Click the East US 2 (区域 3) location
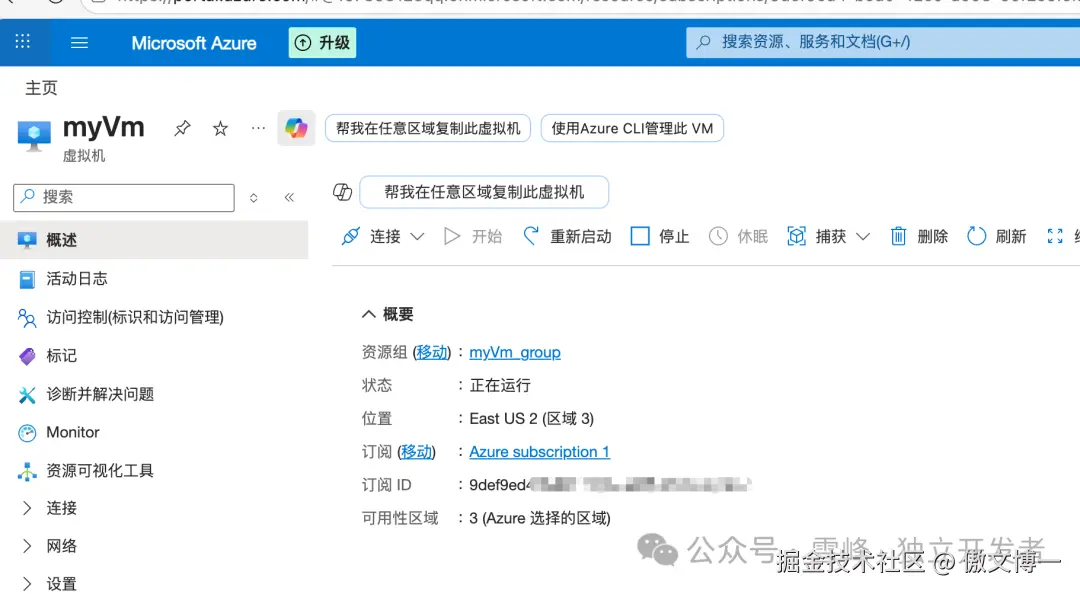Screen dimensions: 1080x594 pyautogui.click(x=531, y=418)
